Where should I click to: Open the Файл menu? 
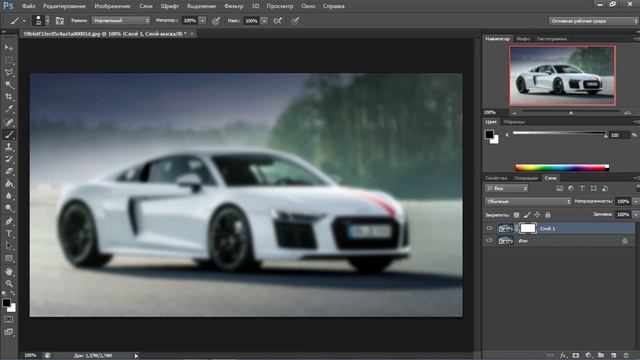pyautogui.click(x=28, y=6)
